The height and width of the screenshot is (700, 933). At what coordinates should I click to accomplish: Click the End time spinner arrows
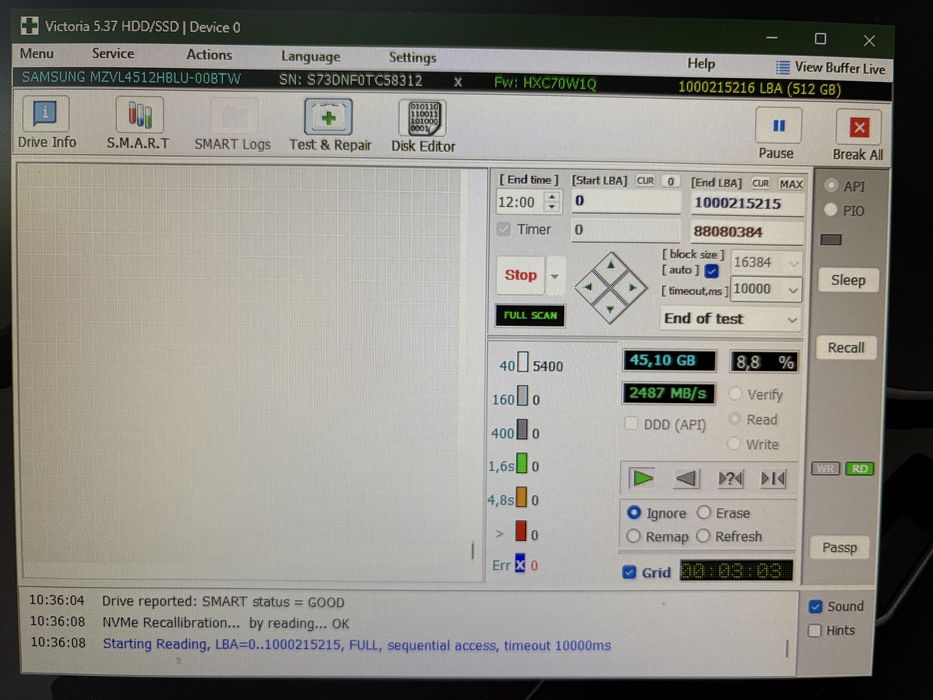click(552, 202)
